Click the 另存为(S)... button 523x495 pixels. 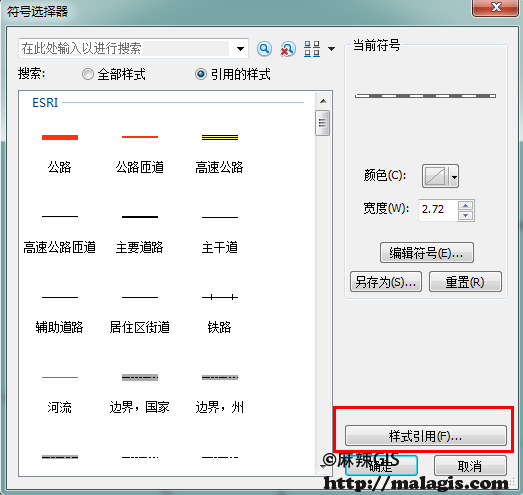coord(386,282)
